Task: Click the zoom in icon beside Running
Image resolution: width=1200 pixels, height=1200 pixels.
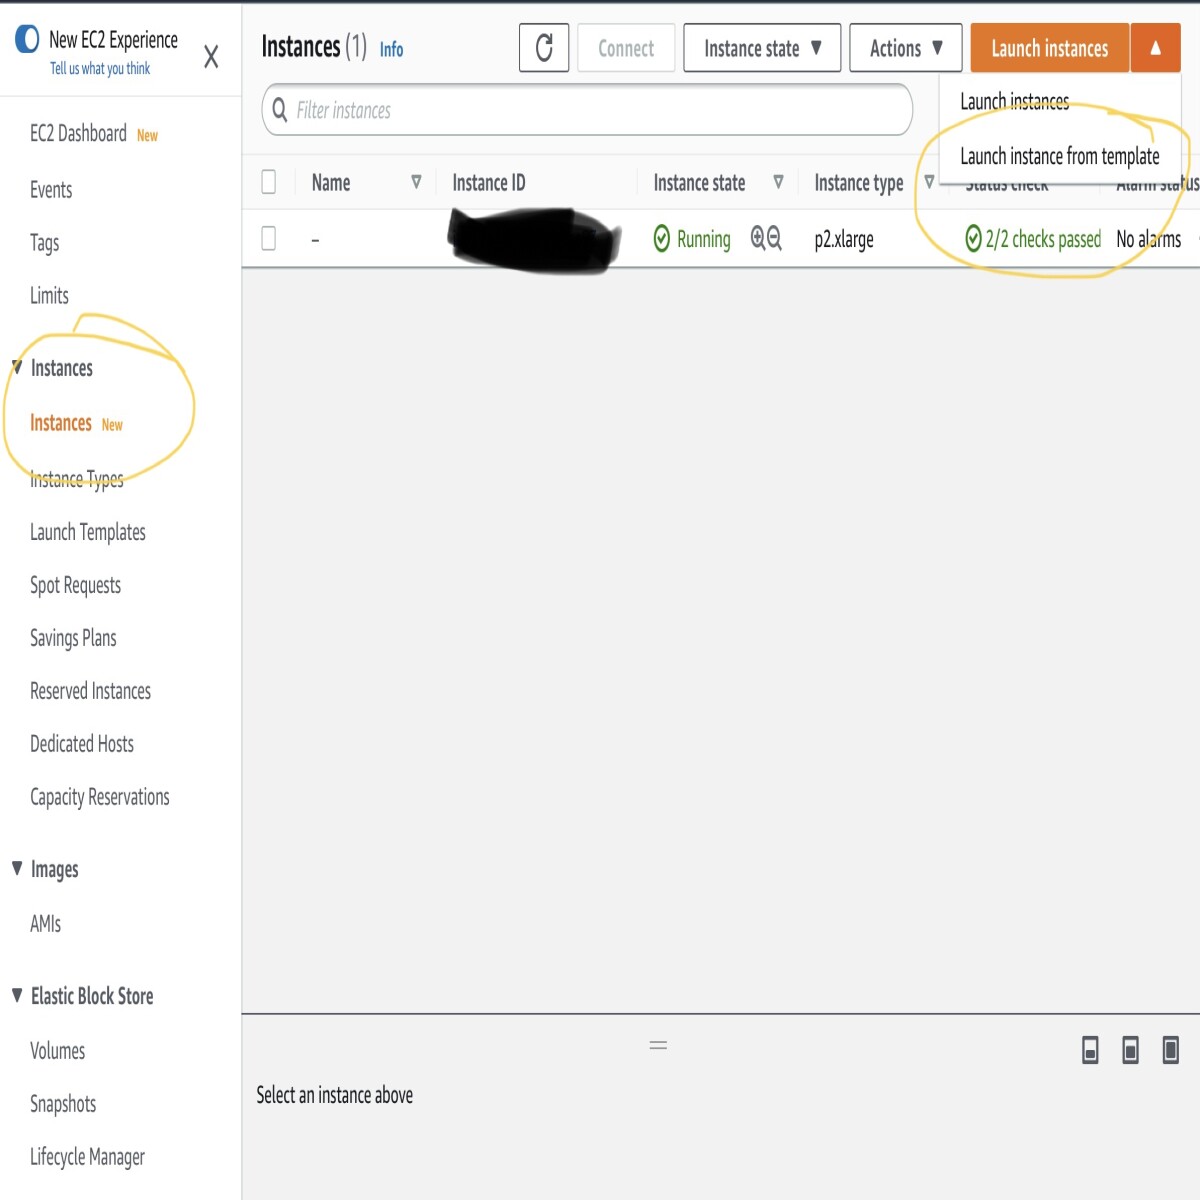Action: 758,238
